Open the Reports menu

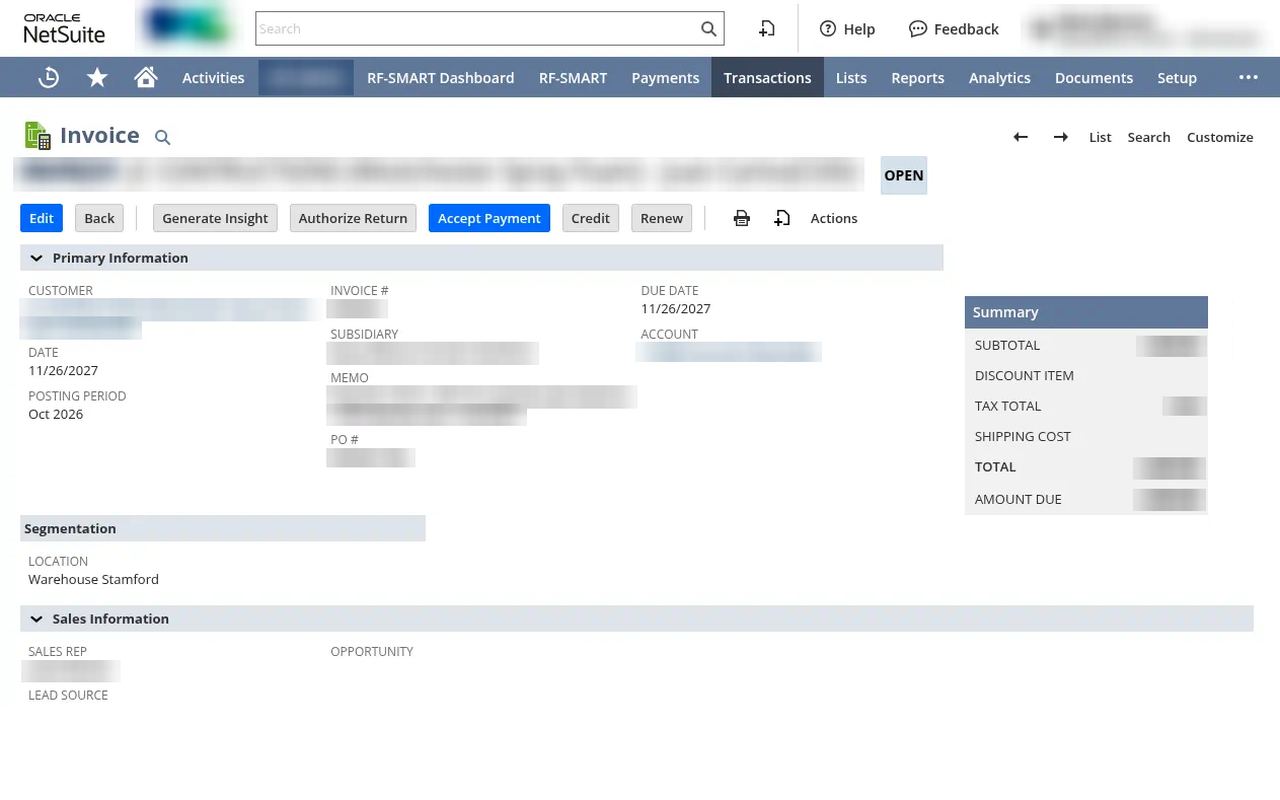point(917,77)
